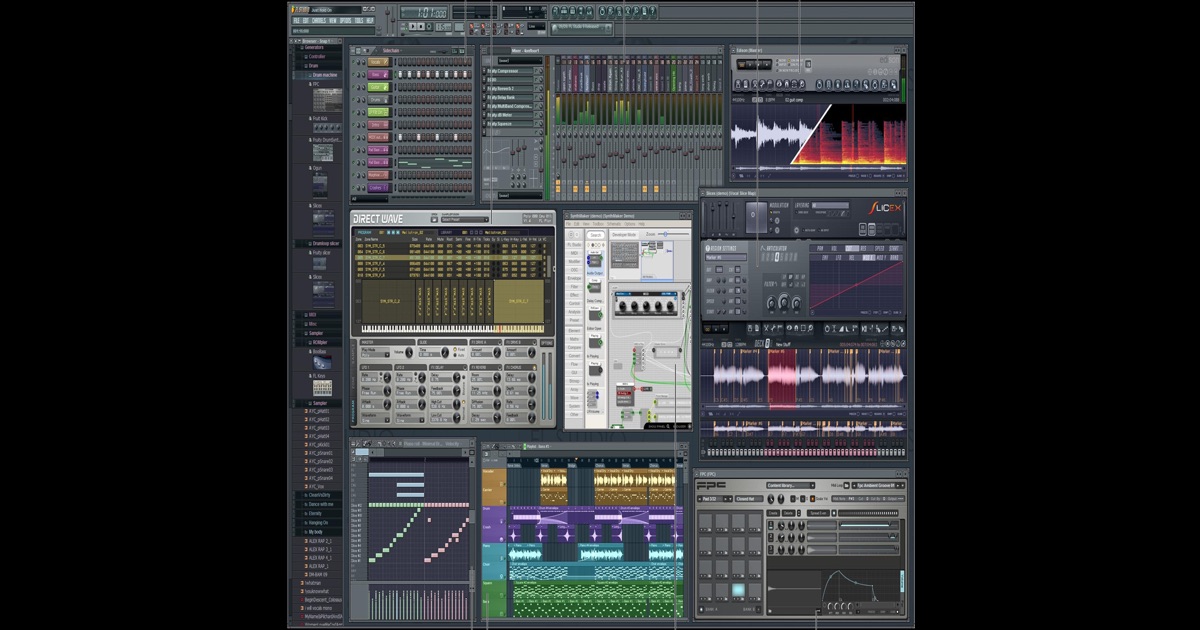Click the FL Keys thumbnail in the browser

pos(322,388)
